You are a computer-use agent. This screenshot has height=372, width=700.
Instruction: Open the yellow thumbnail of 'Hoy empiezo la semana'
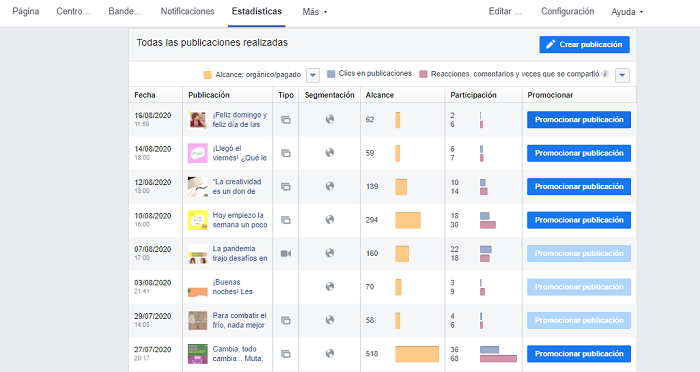[198, 220]
